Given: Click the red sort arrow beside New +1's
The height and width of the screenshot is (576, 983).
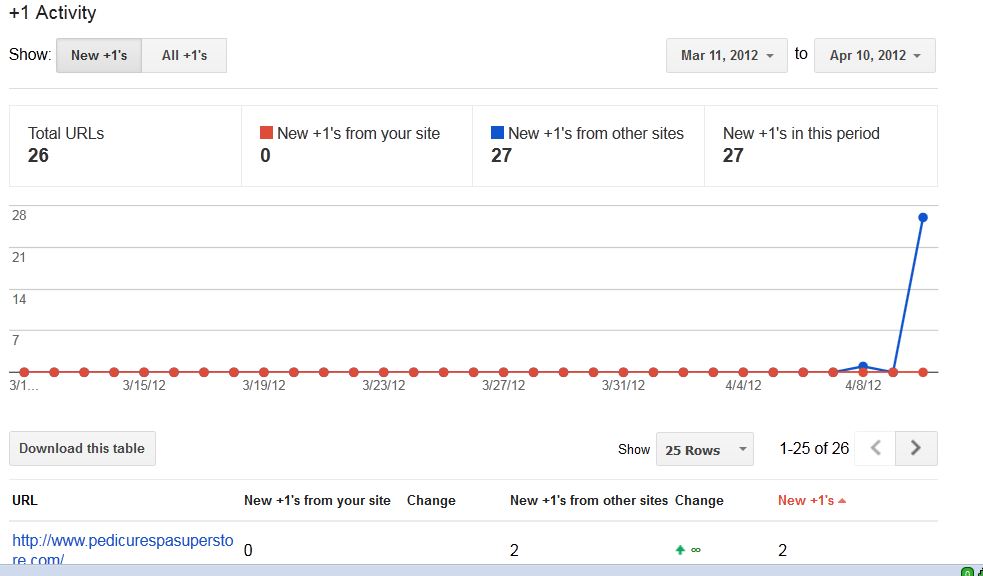Looking at the screenshot, I should pyautogui.click(x=842, y=501).
